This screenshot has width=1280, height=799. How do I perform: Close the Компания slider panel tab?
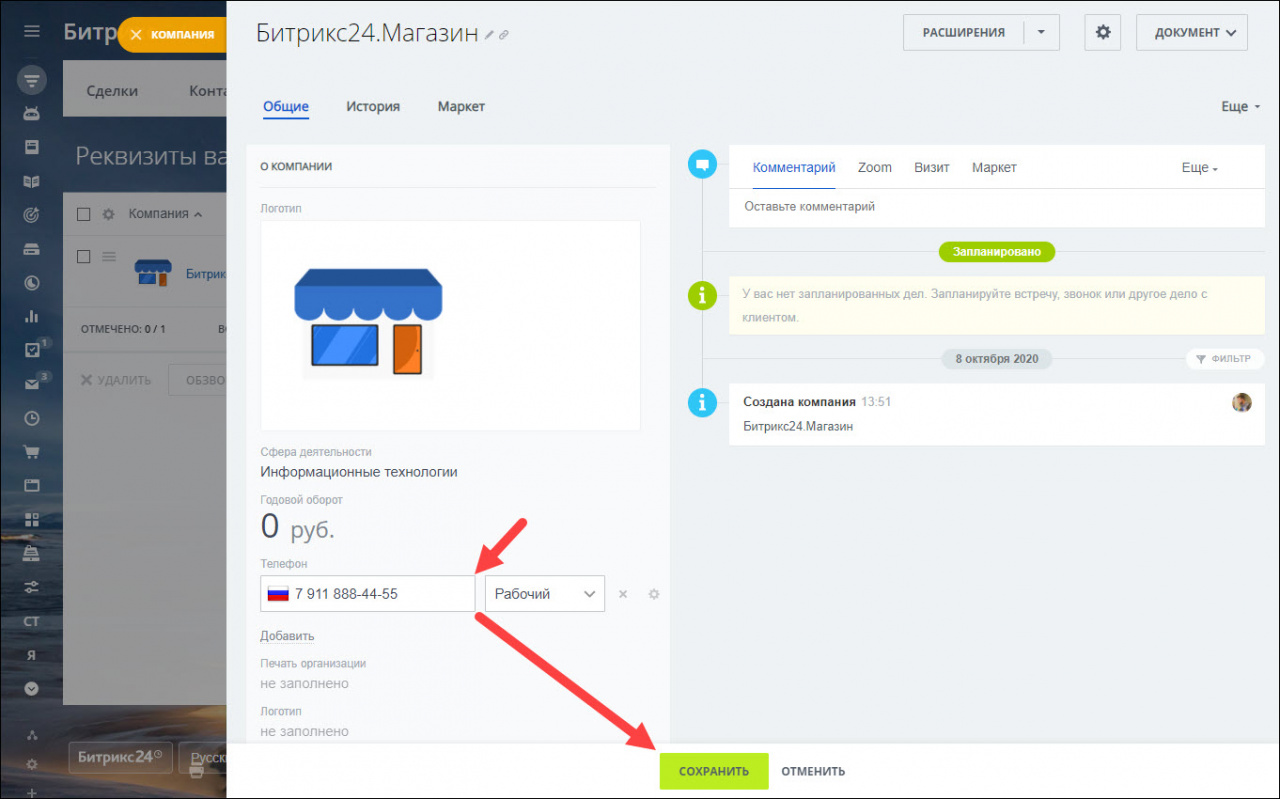[x=136, y=35]
